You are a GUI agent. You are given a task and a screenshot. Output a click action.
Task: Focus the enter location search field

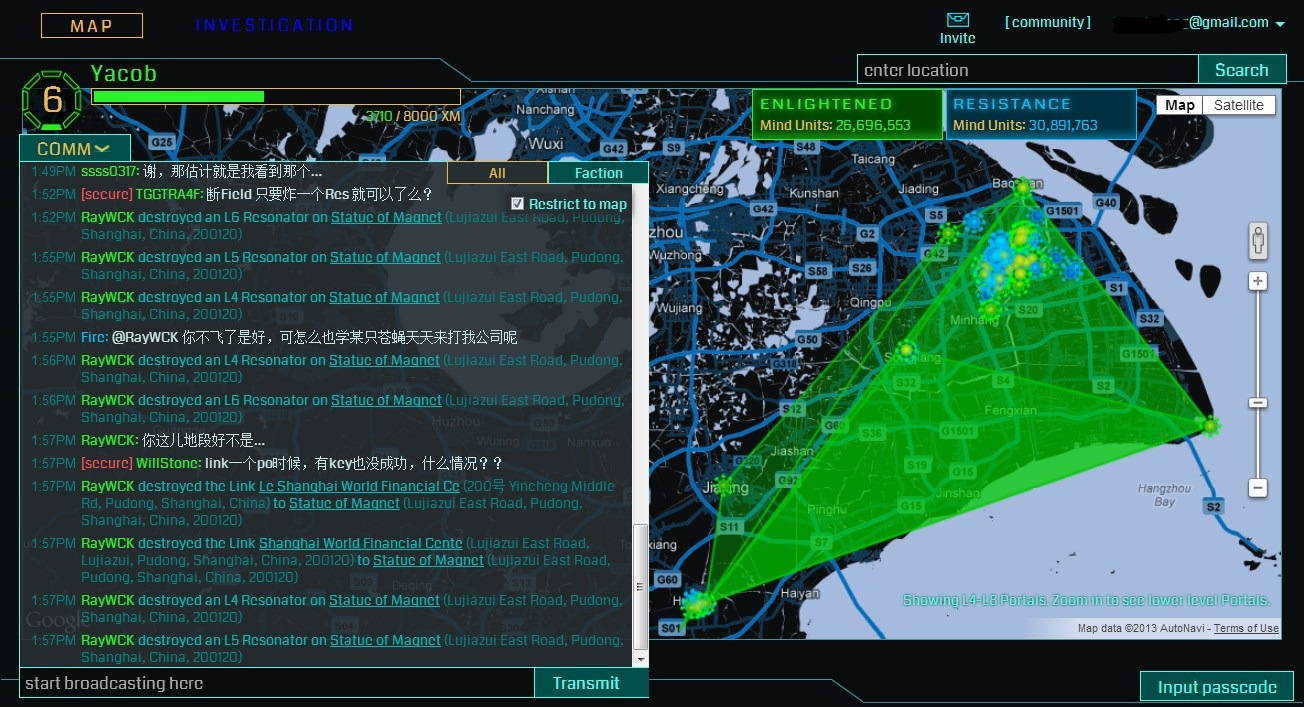coord(1028,70)
